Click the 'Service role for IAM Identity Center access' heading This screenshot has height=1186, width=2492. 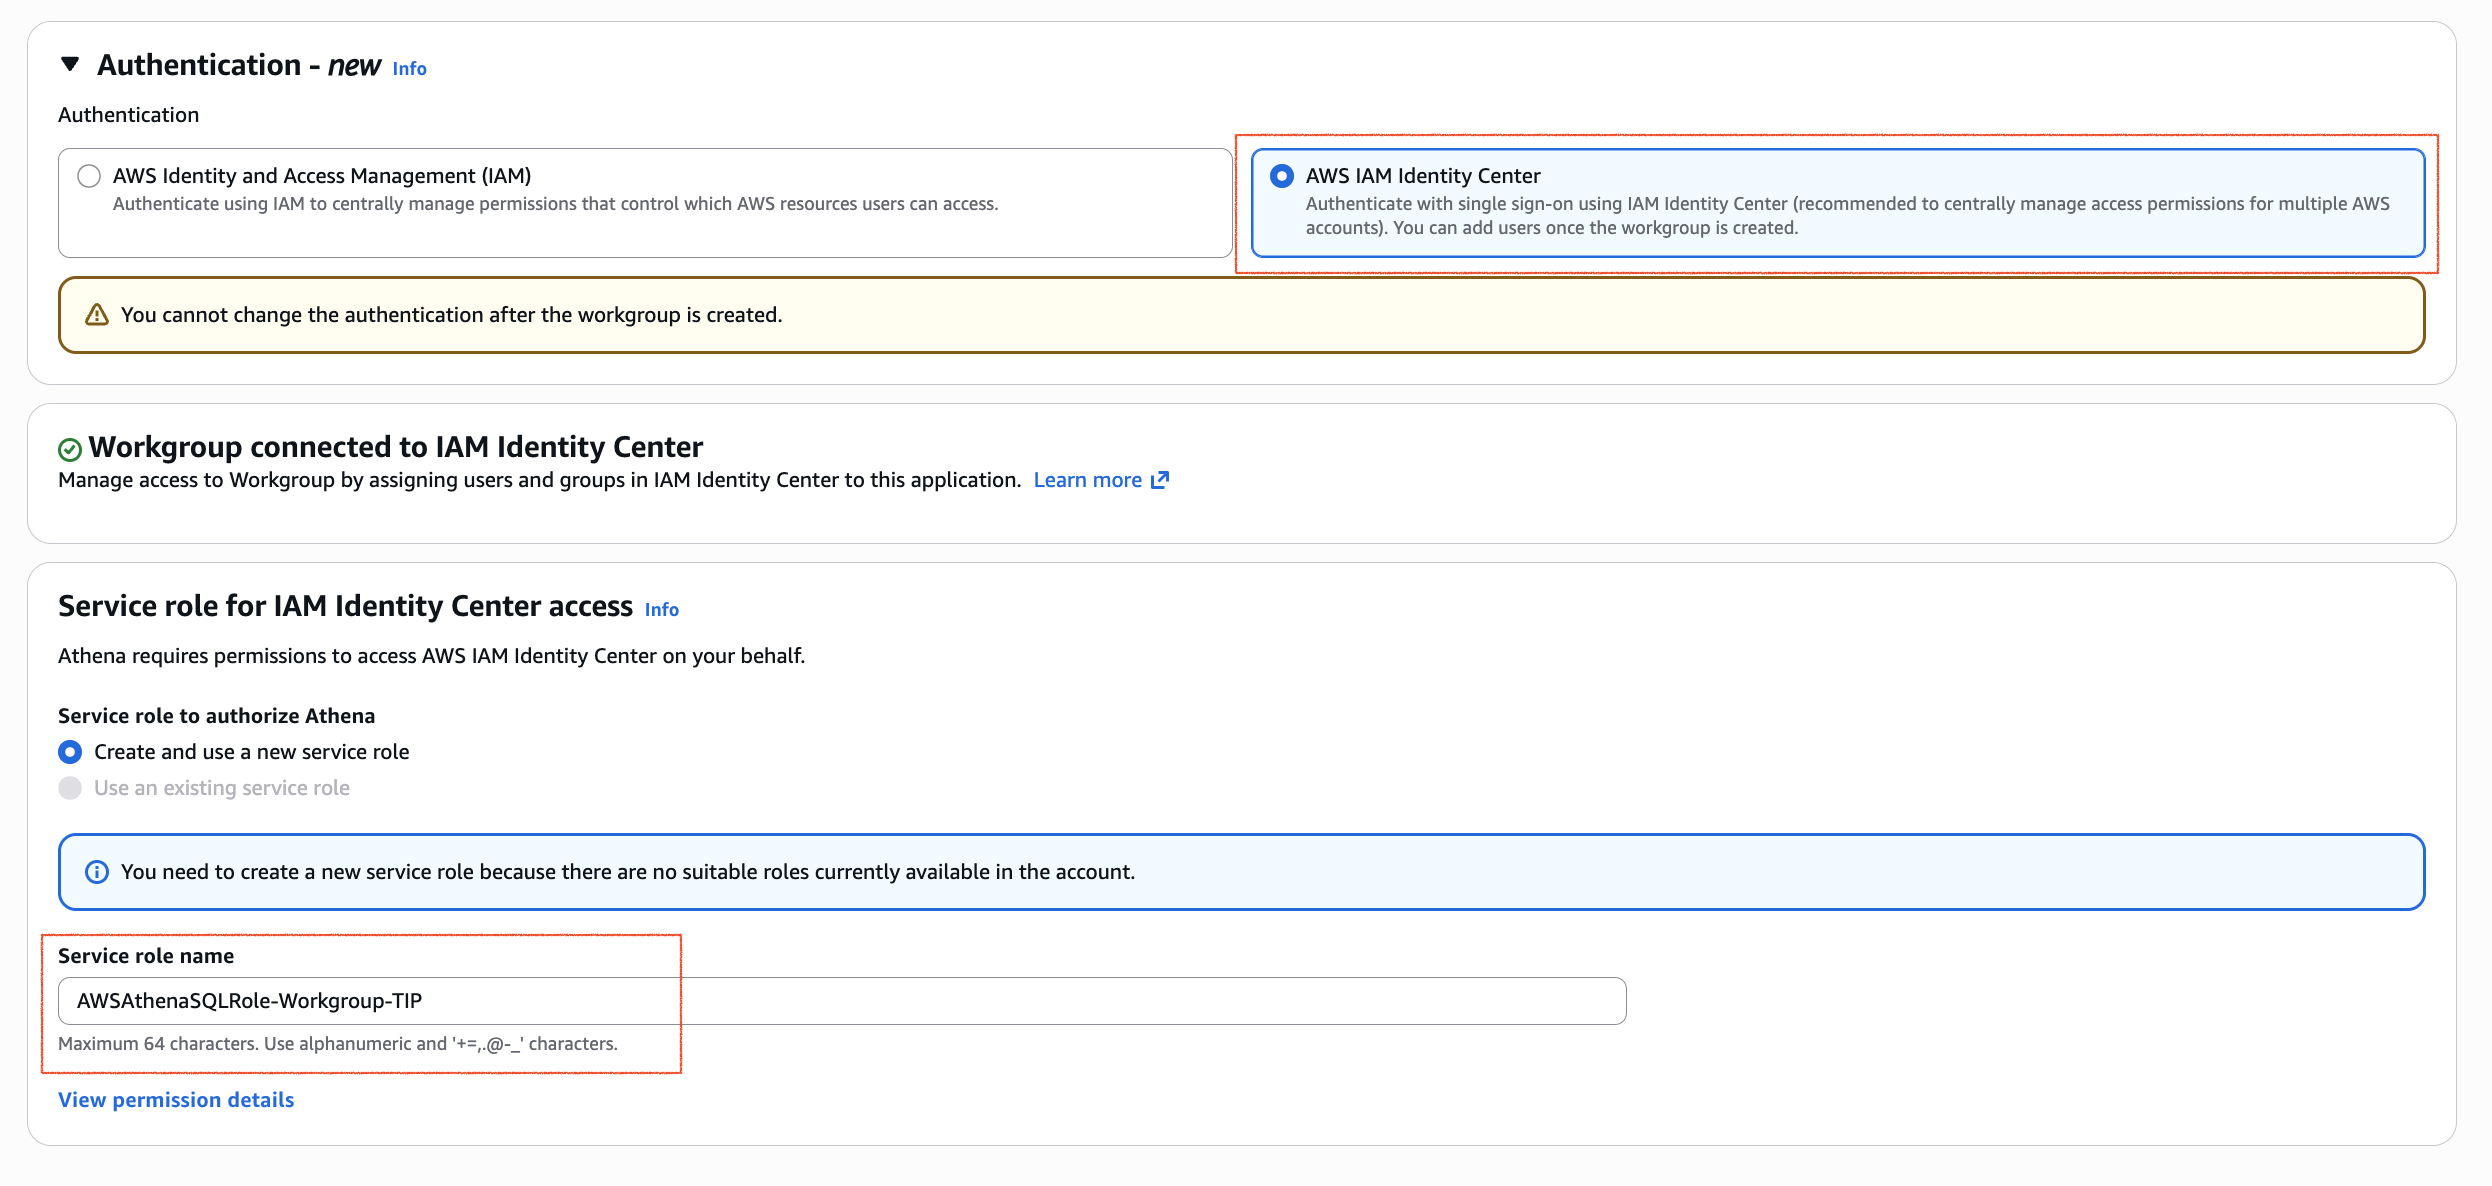346,606
